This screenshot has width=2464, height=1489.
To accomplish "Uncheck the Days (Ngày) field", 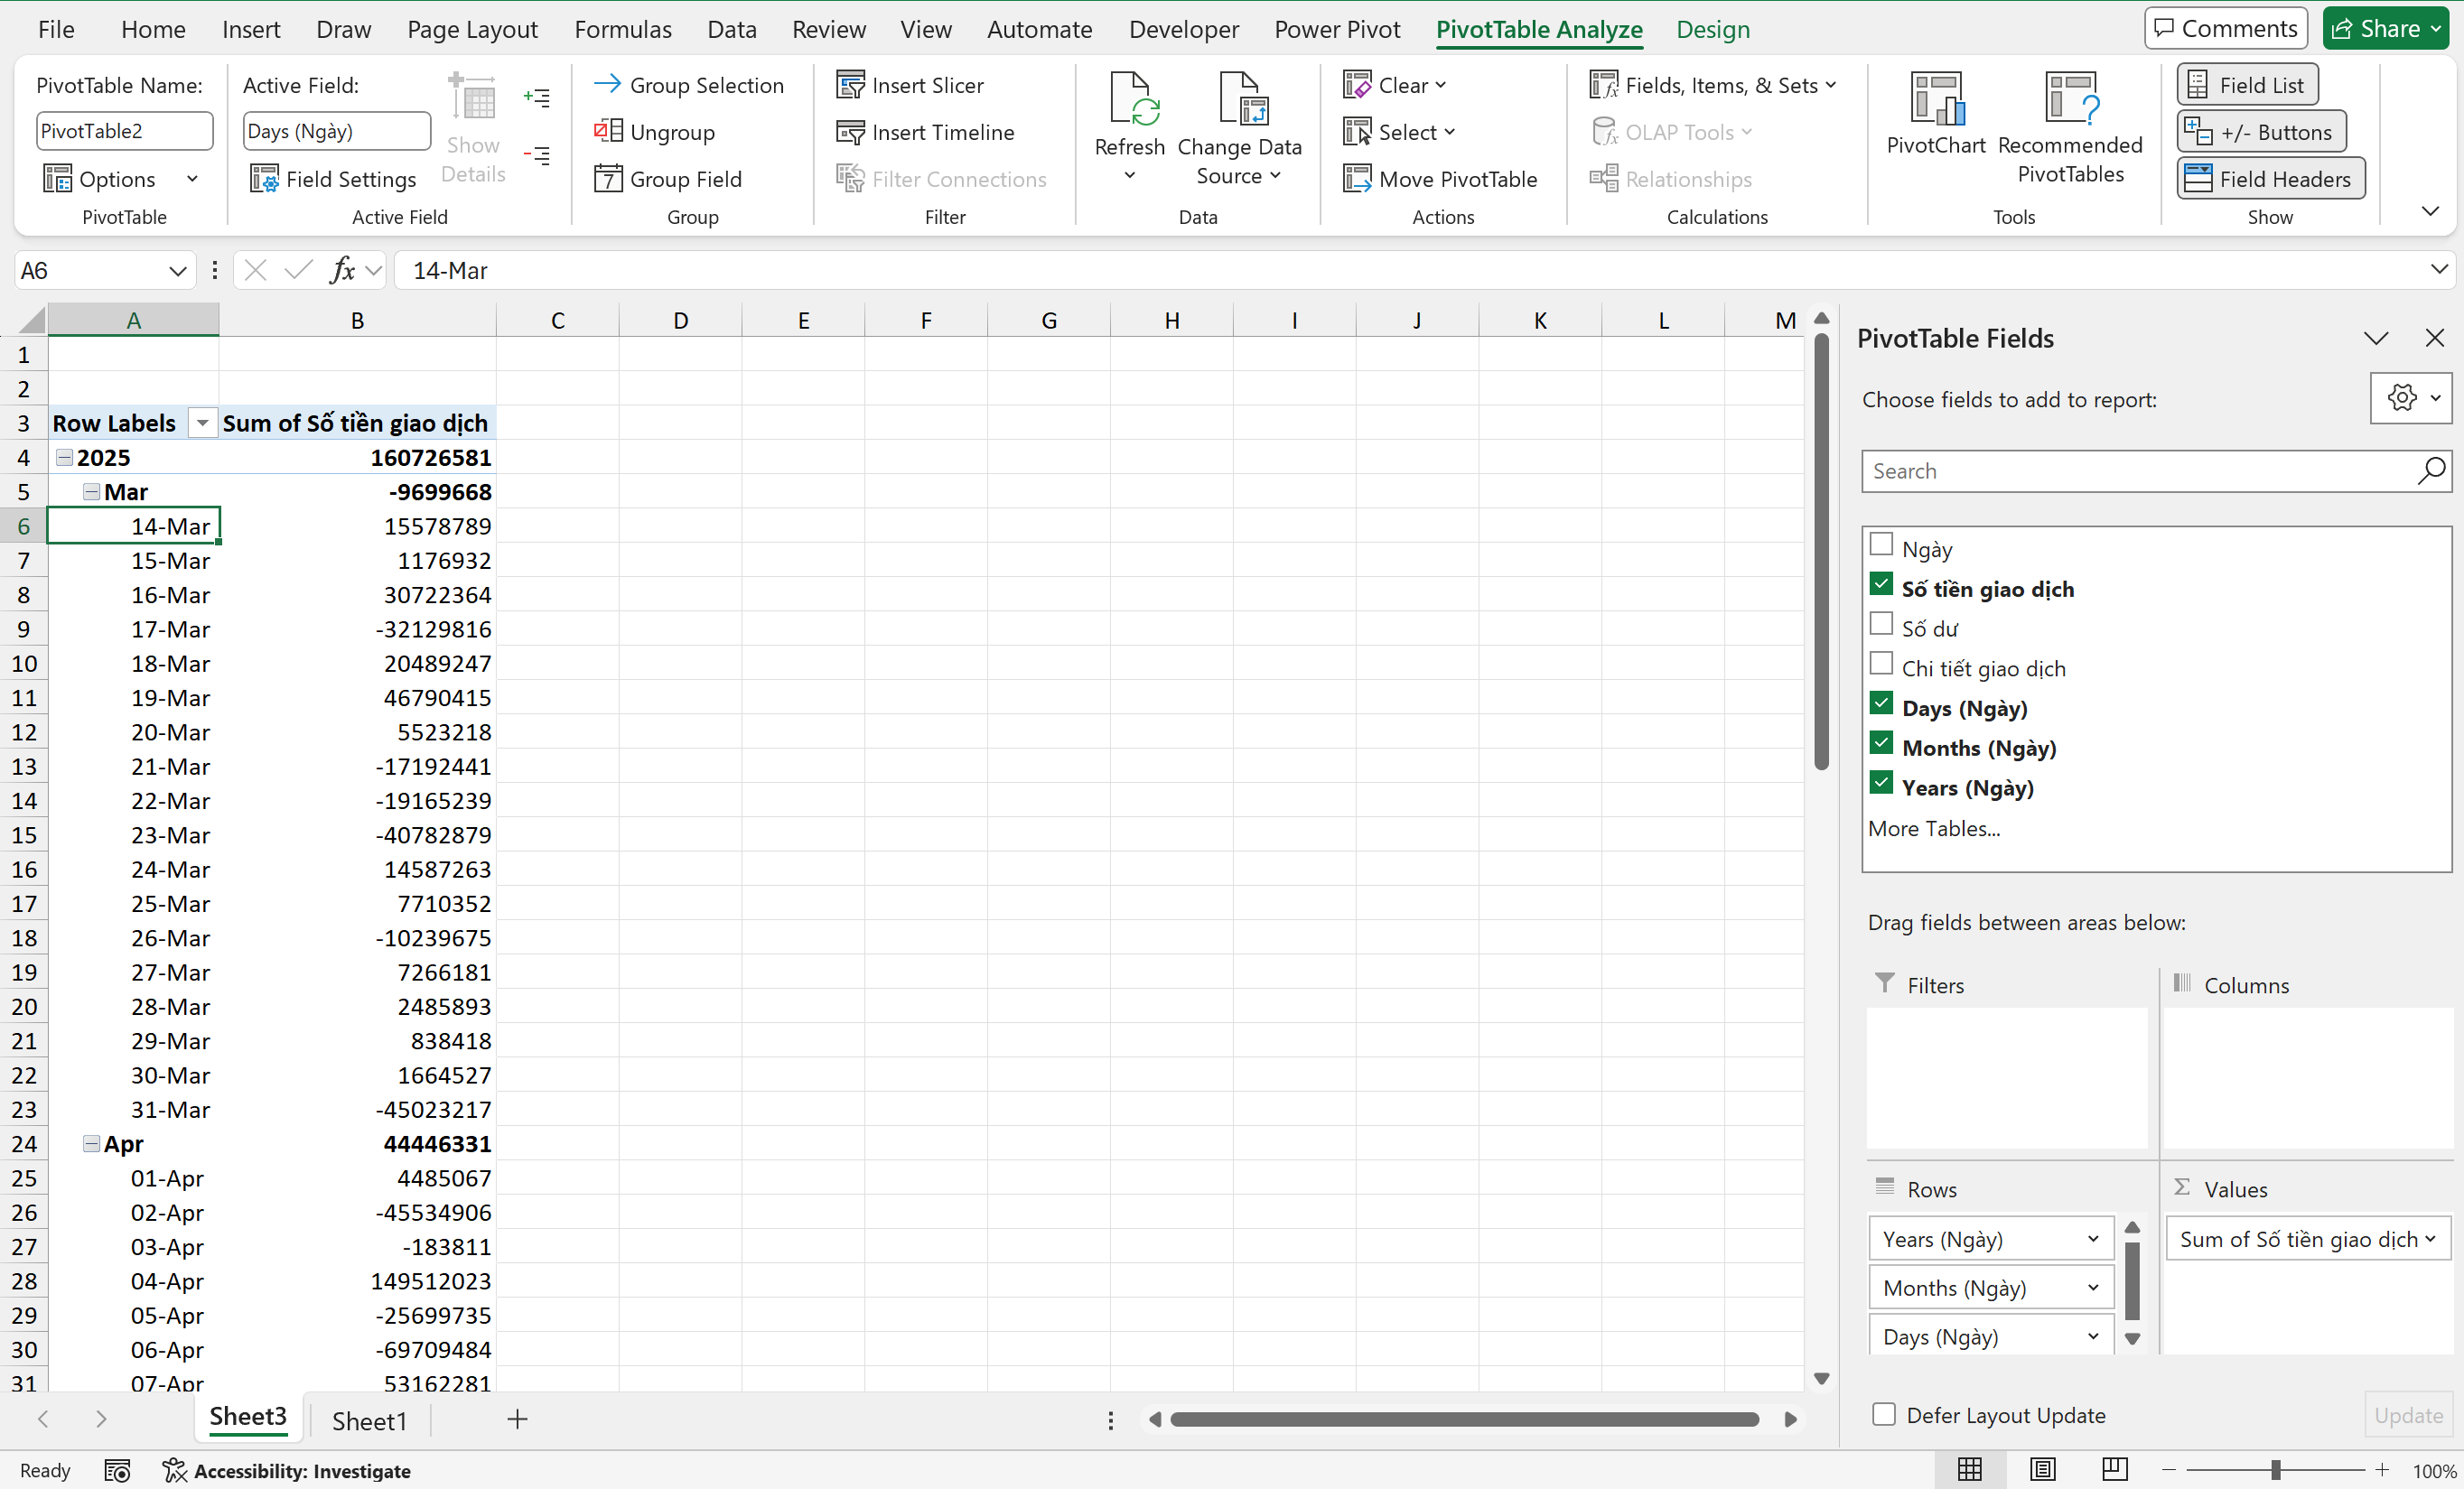I will (x=1881, y=704).
